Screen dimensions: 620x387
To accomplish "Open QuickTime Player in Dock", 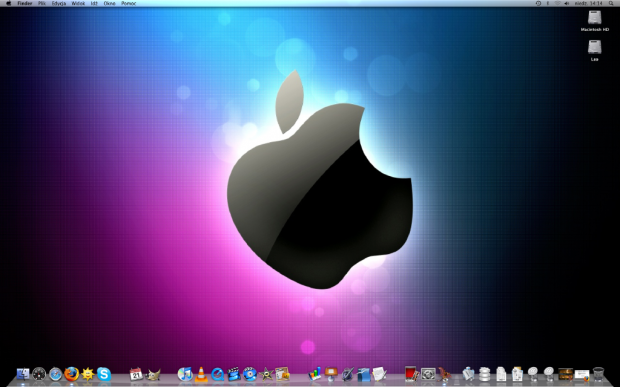I will pos(217,374).
